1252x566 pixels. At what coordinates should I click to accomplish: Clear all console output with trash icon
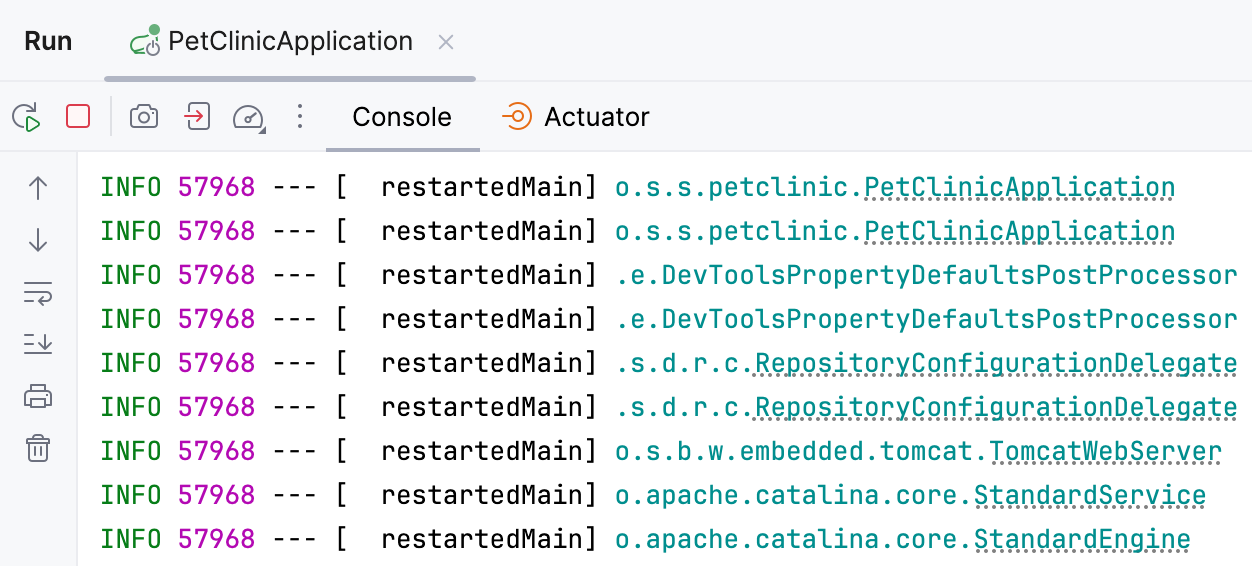(38, 449)
